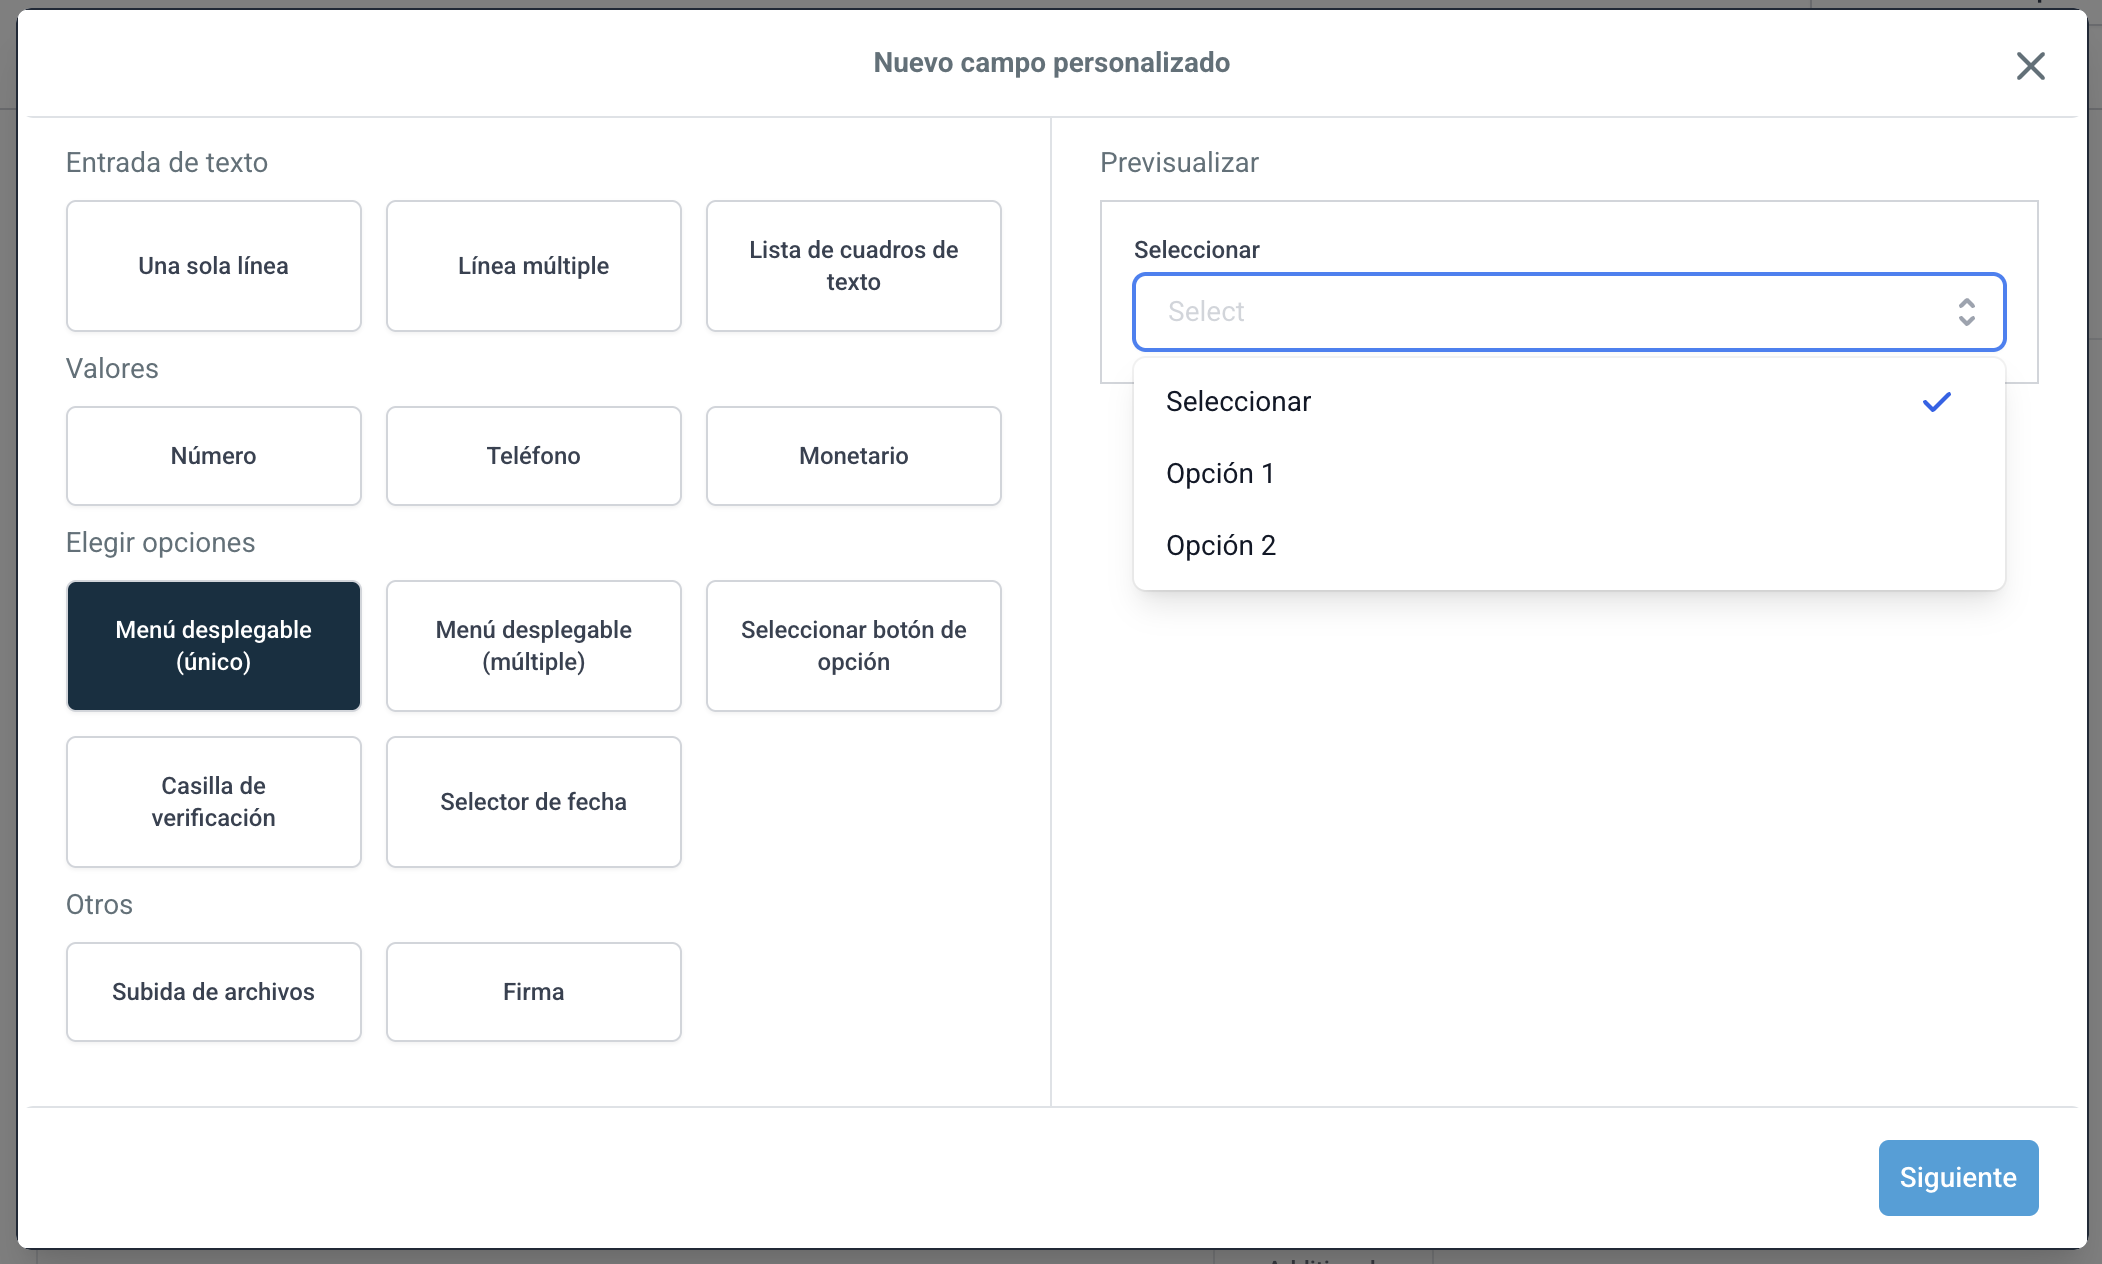This screenshot has height=1264, width=2102.
Task: Select the Selector de fecha tile
Action: pos(534,802)
